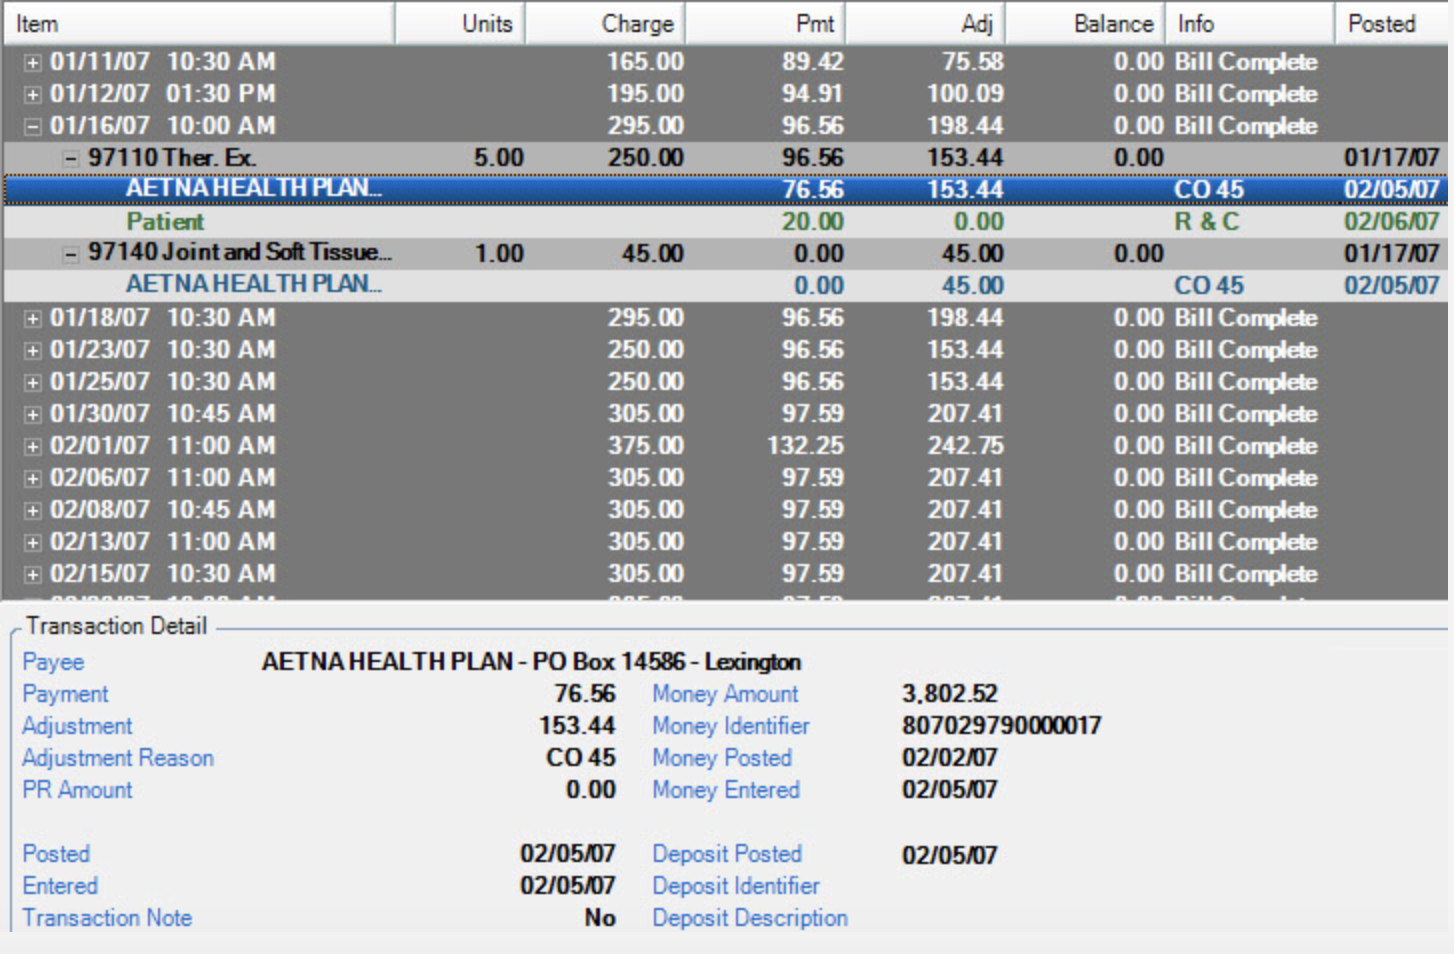Click the plus icon beside 02/08/07 10:45 AM
This screenshot has height=954, width=1454.
(31, 509)
